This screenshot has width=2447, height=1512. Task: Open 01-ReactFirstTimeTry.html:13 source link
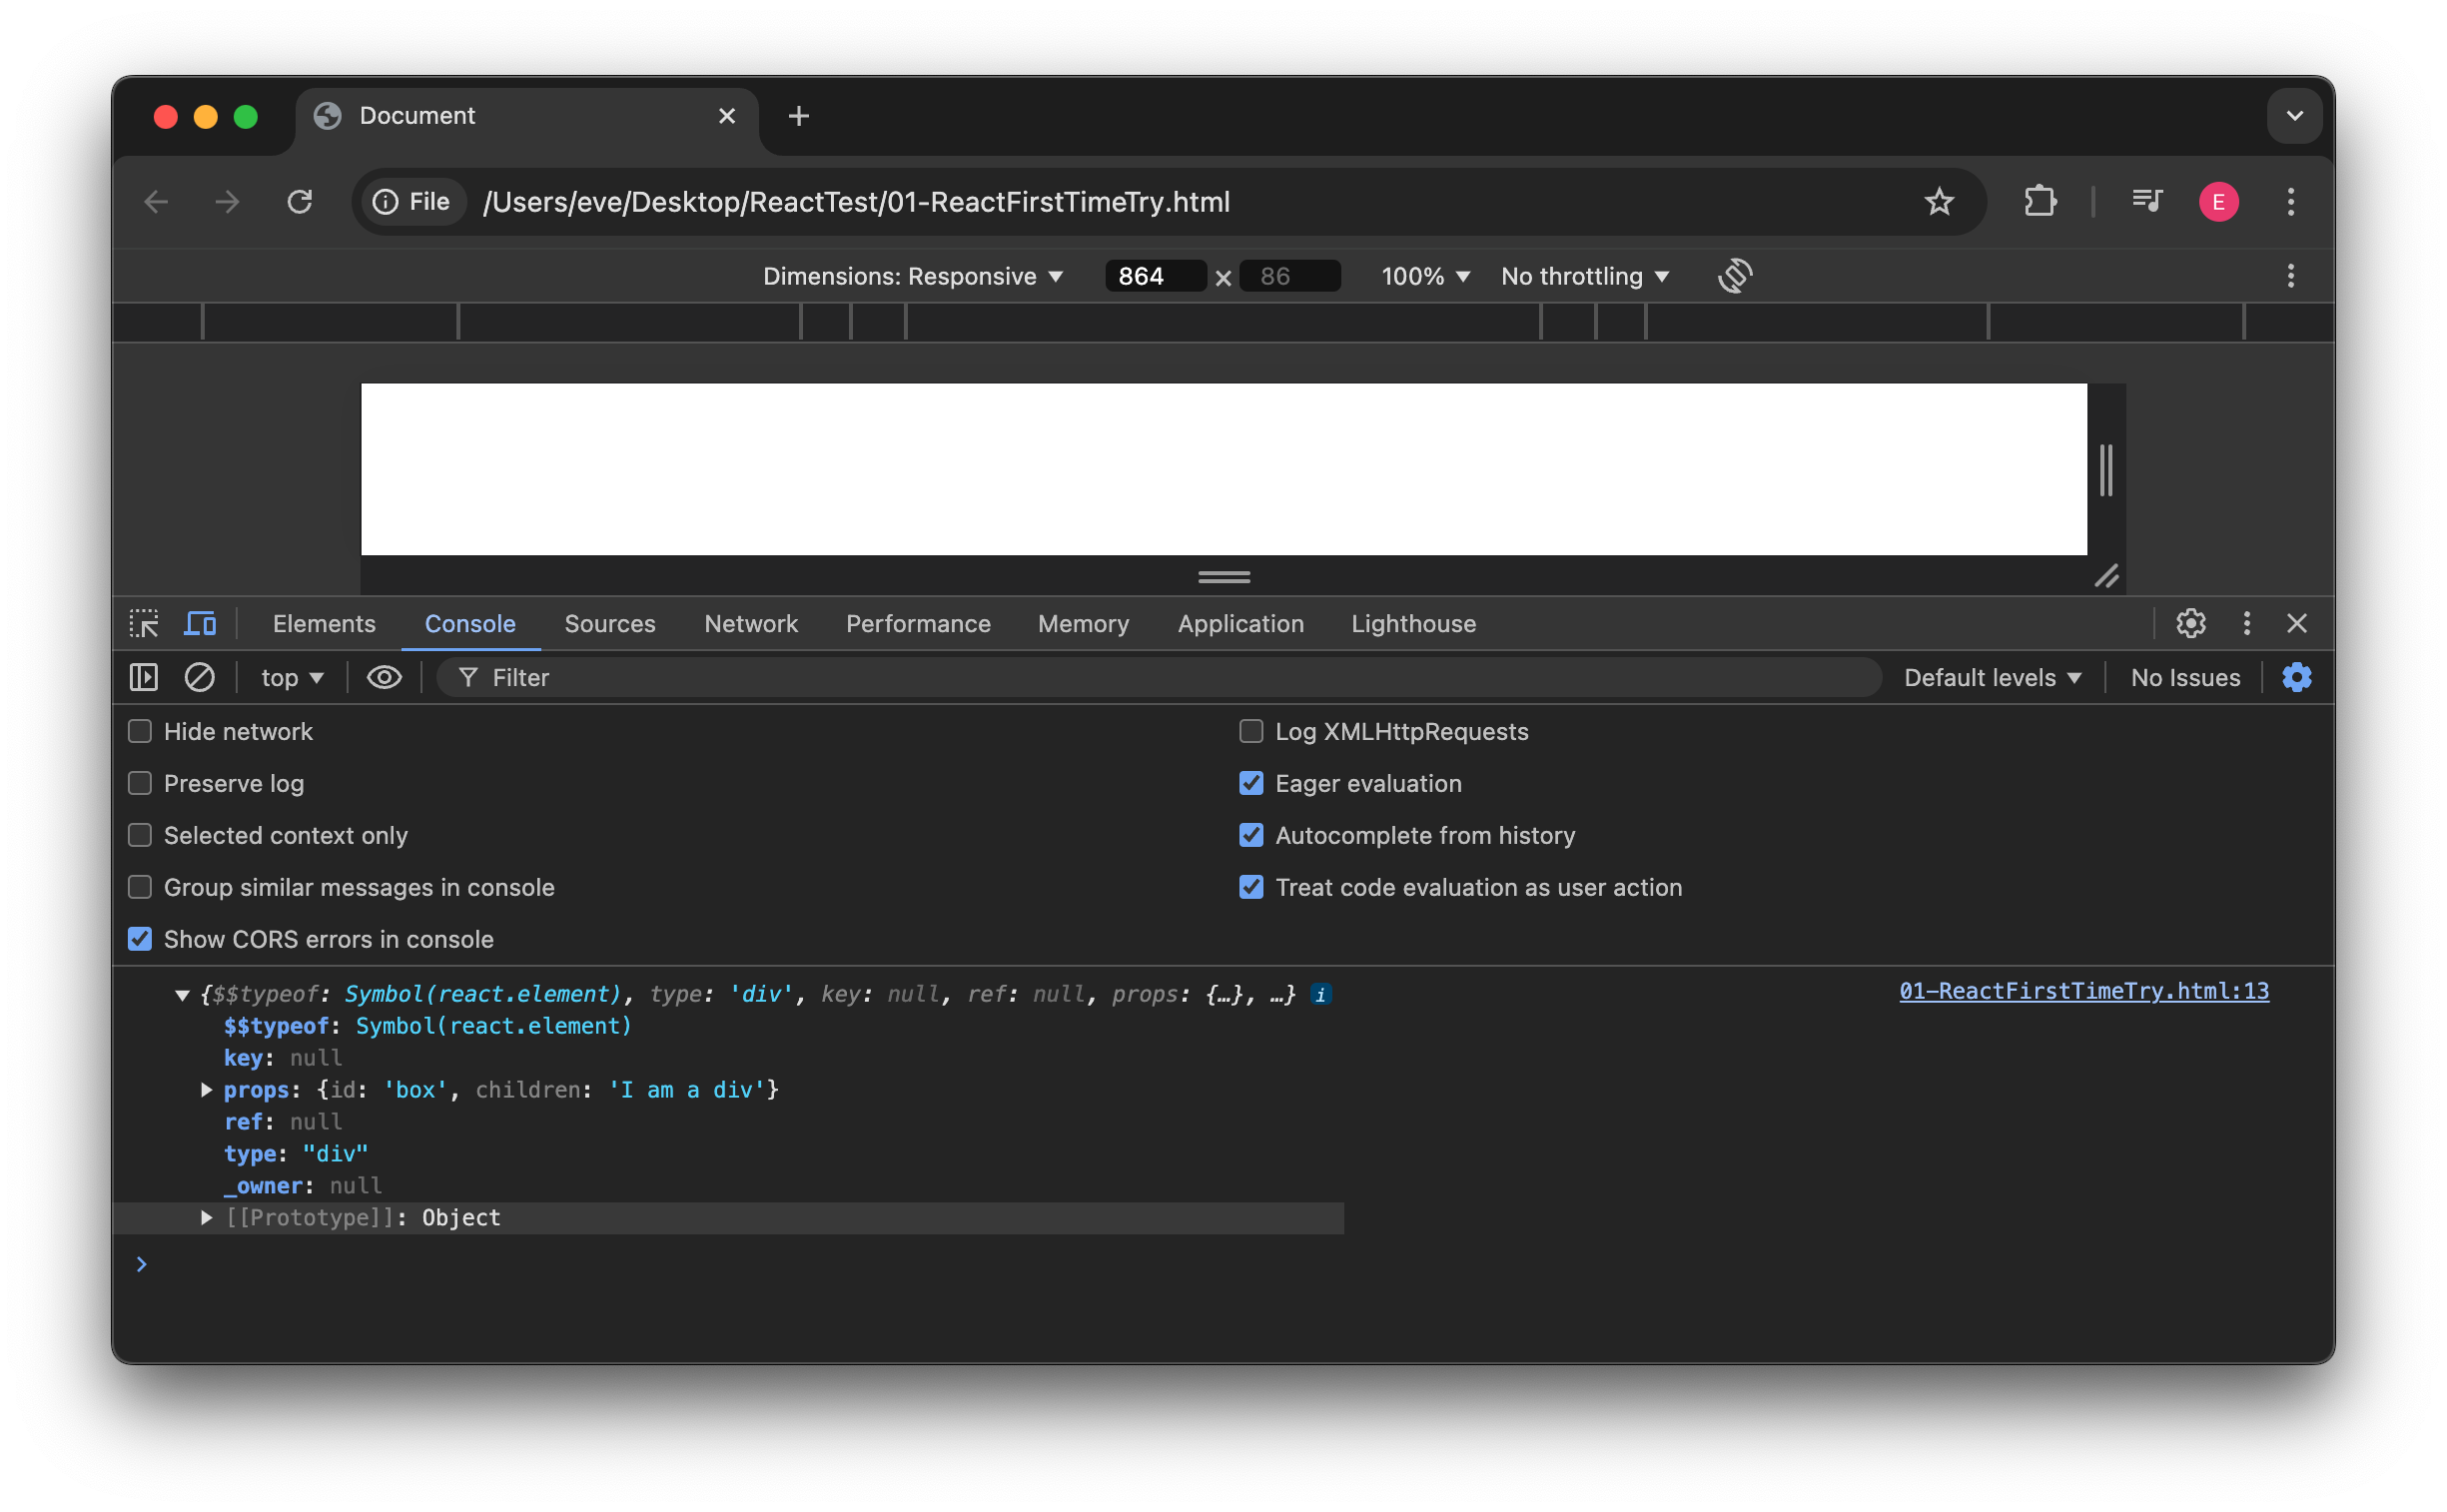coord(2083,991)
